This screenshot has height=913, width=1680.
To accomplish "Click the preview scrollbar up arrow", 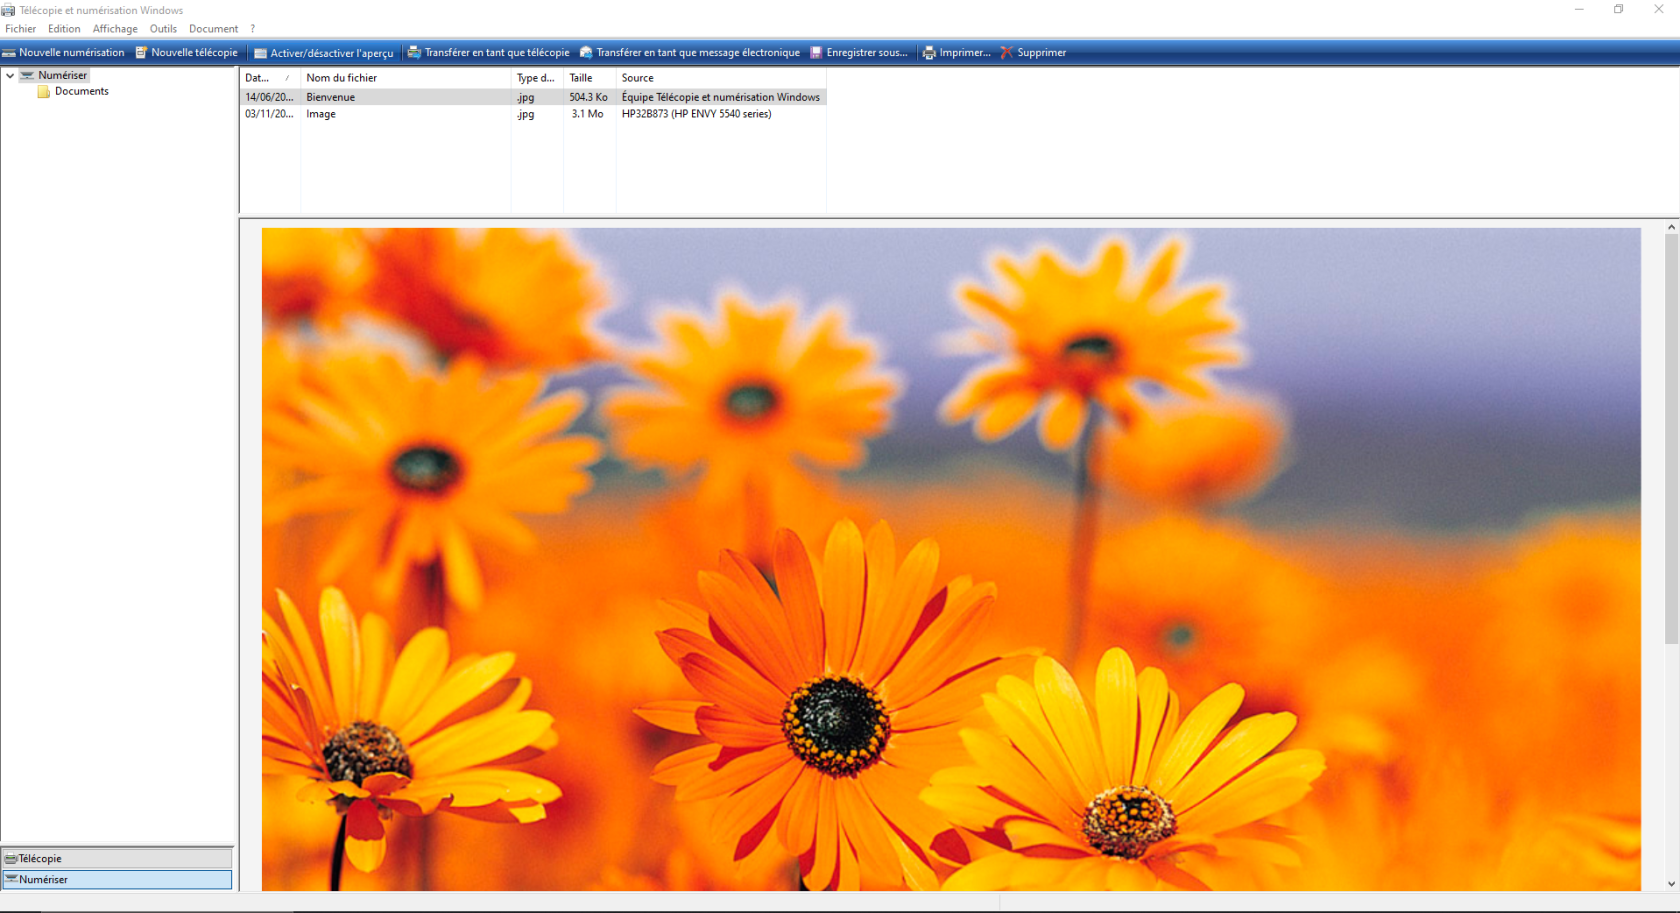I will [1671, 227].
